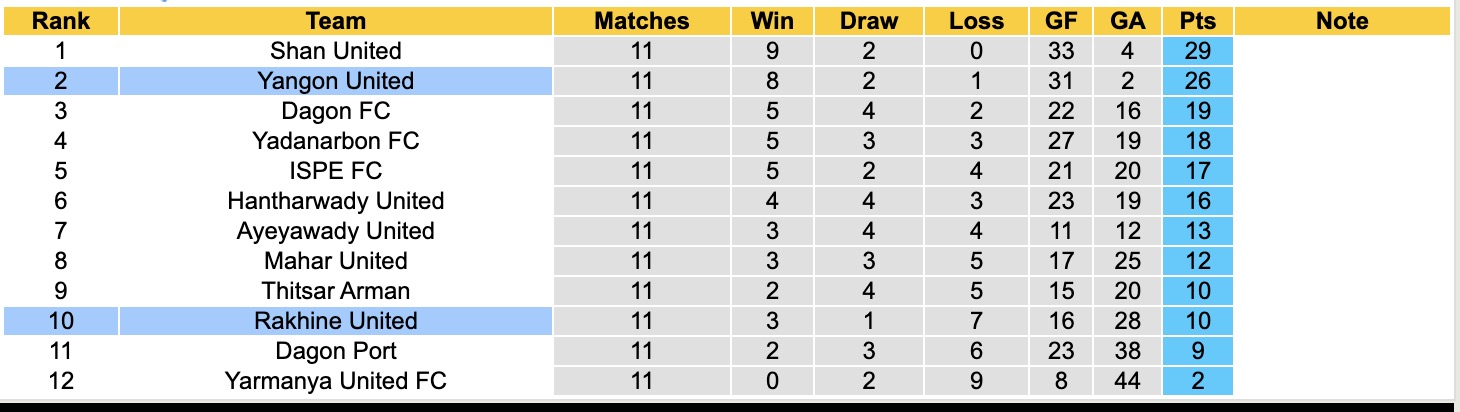Screen dimensions: 1460x412
Task: Click the Rank column header
Action: pyautogui.click(x=60, y=21)
